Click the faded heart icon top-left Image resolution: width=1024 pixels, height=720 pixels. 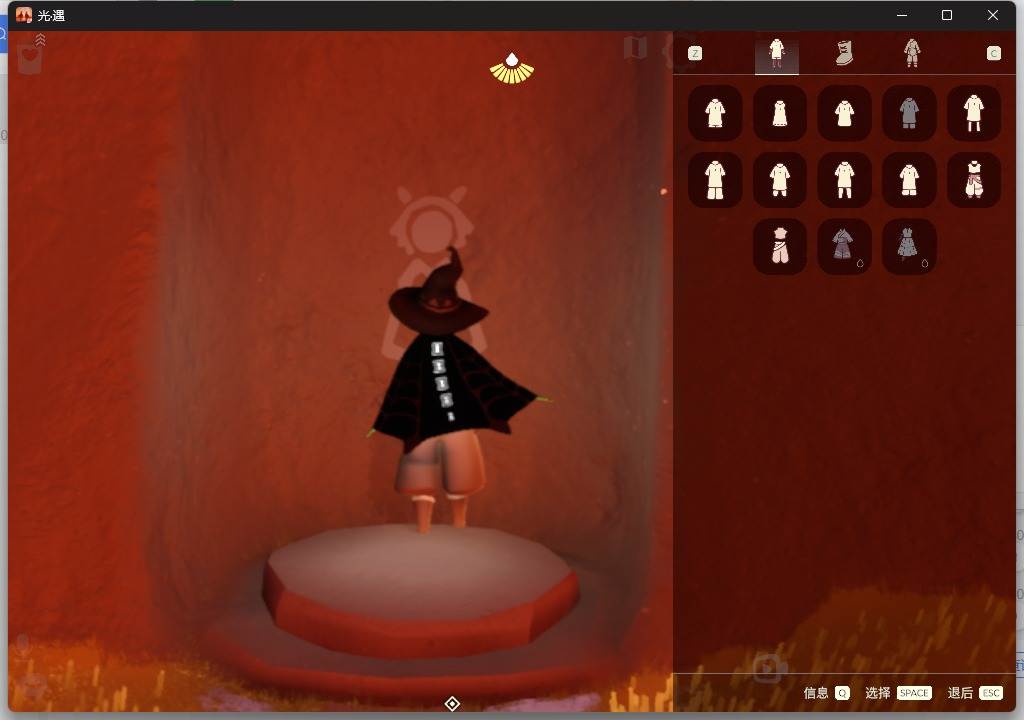(x=29, y=59)
